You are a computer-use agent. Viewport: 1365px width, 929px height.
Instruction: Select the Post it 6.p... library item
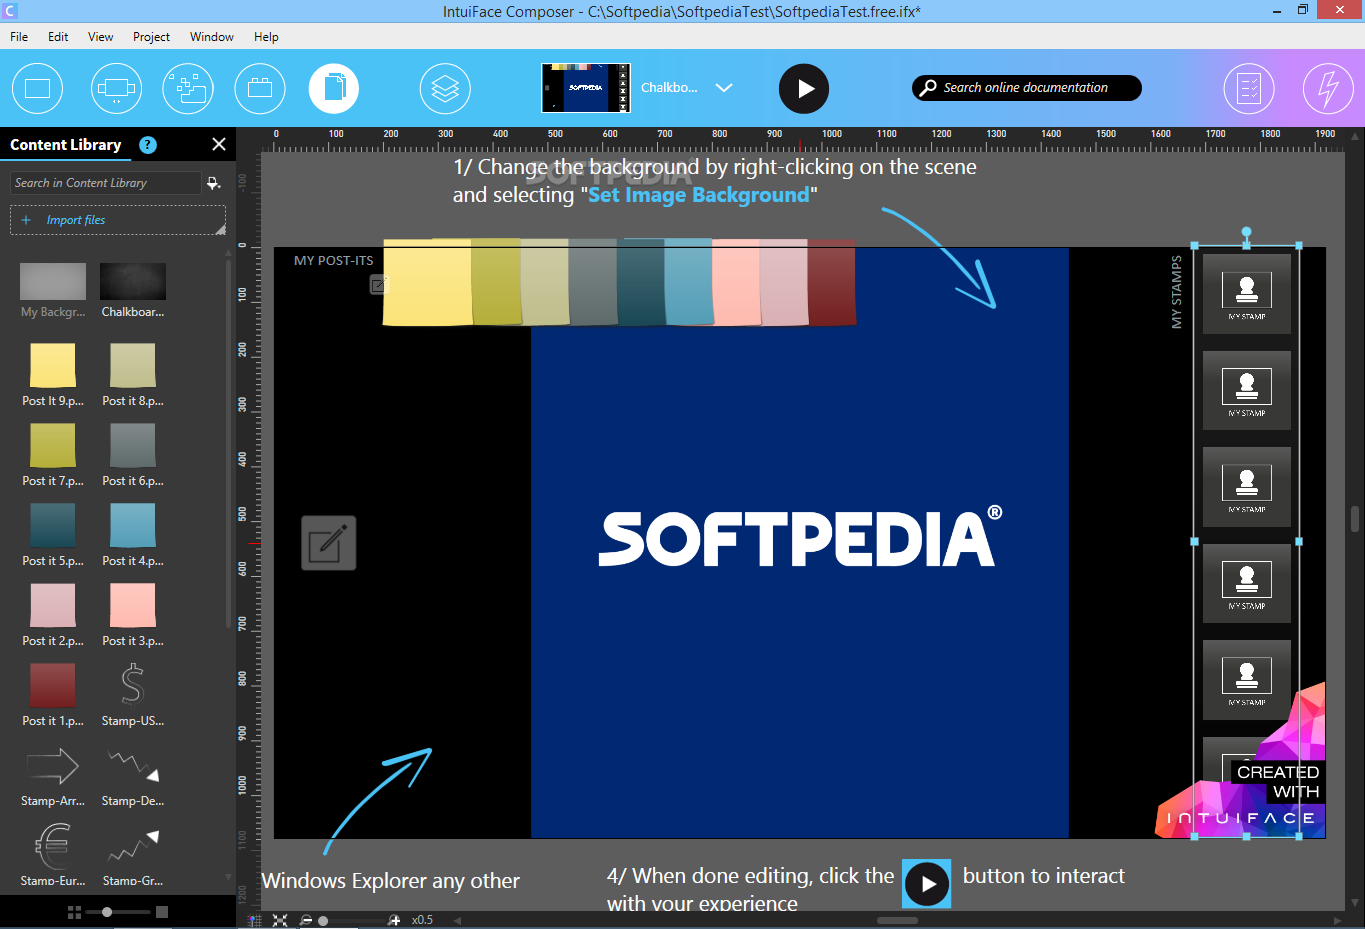coord(133,454)
